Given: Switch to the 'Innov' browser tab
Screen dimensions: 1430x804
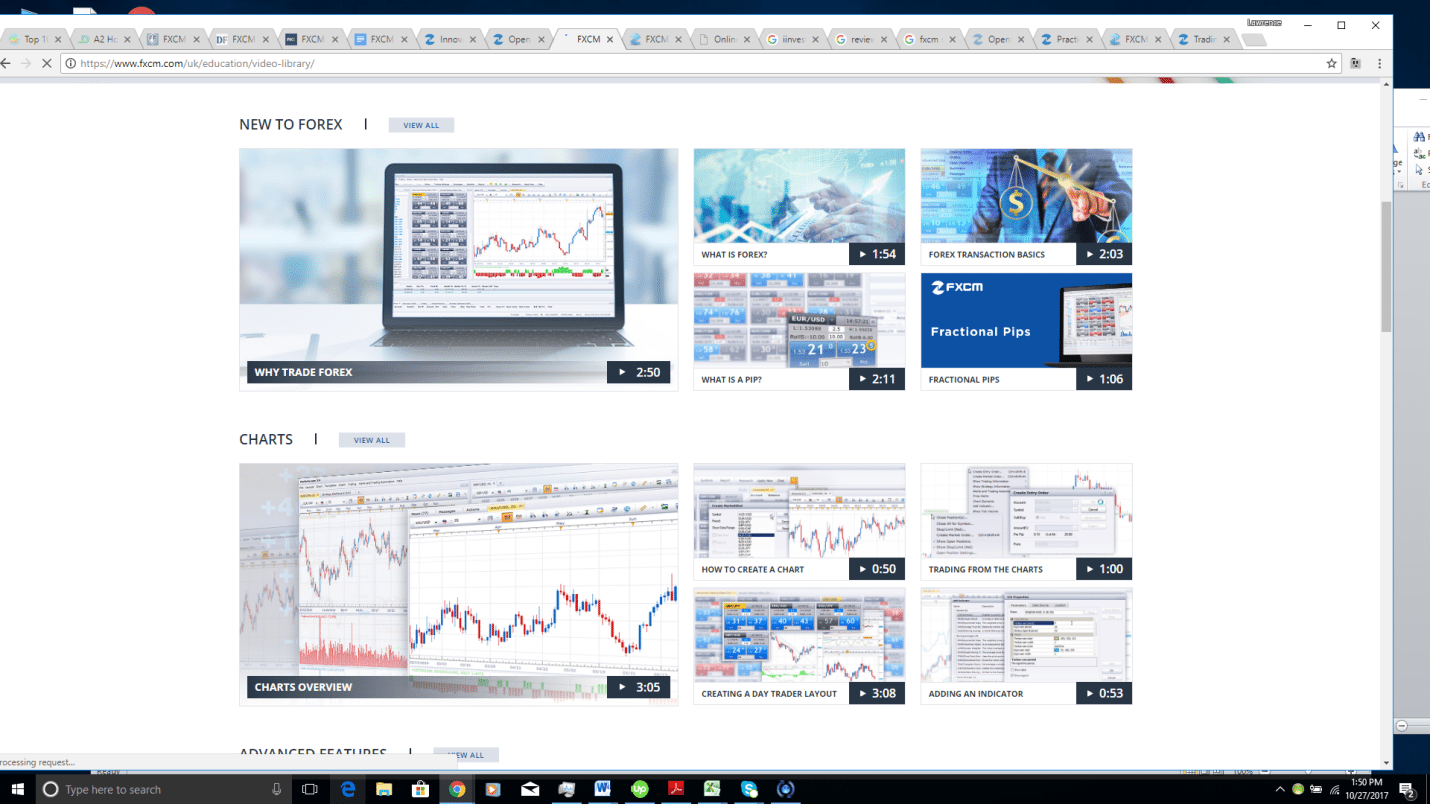Looking at the screenshot, I should (450, 39).
